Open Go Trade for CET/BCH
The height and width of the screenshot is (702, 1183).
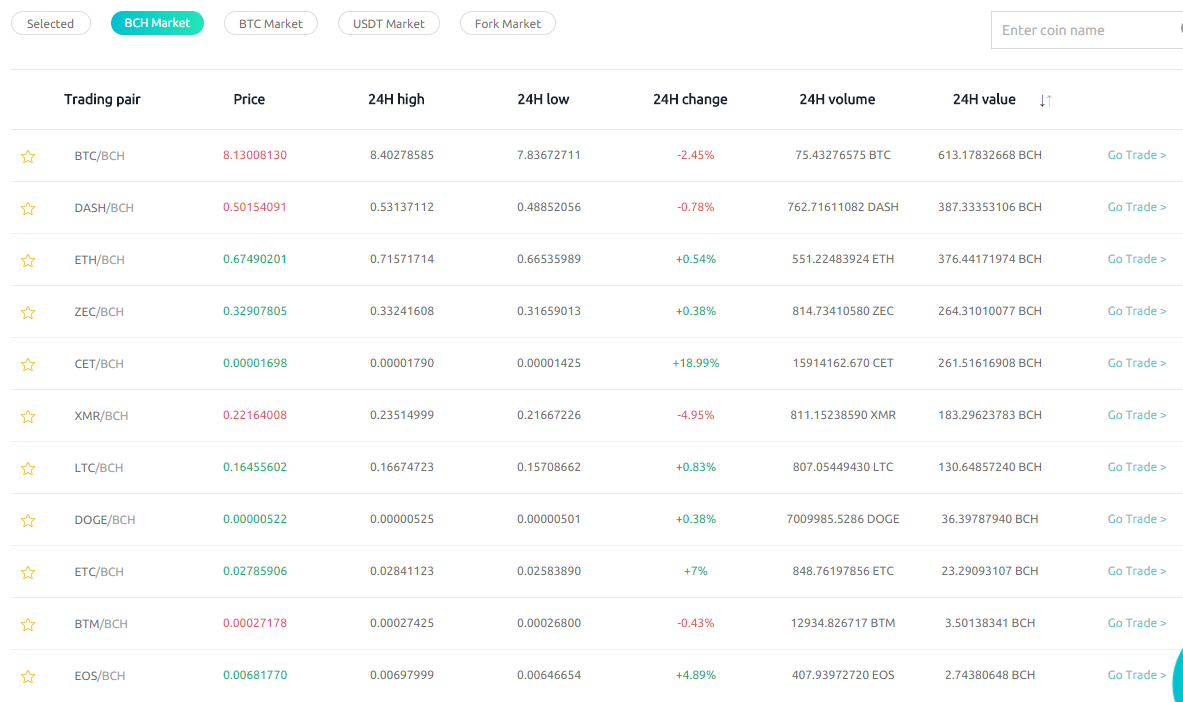pos(1136,363)
